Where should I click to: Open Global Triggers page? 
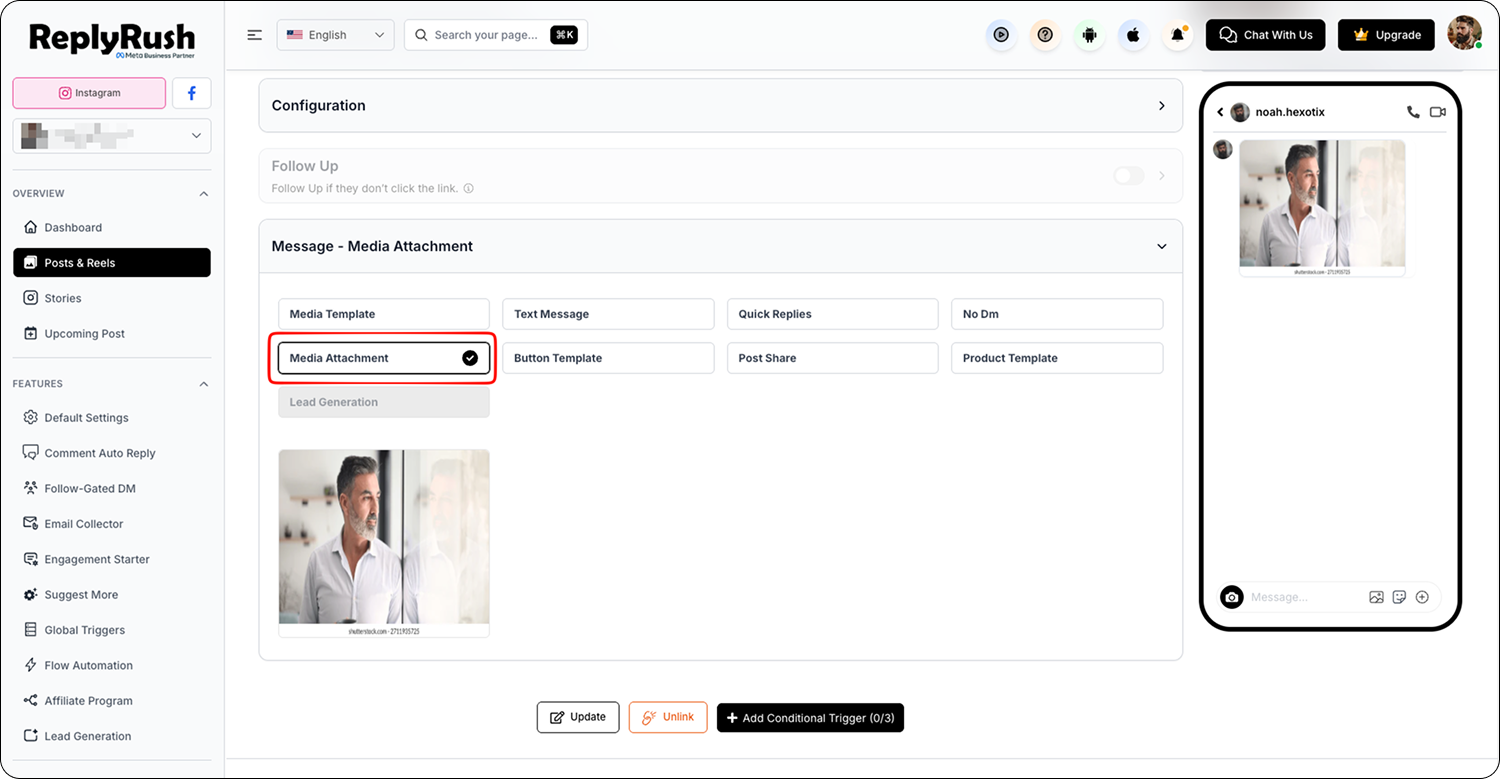click(x=112, y=630)
